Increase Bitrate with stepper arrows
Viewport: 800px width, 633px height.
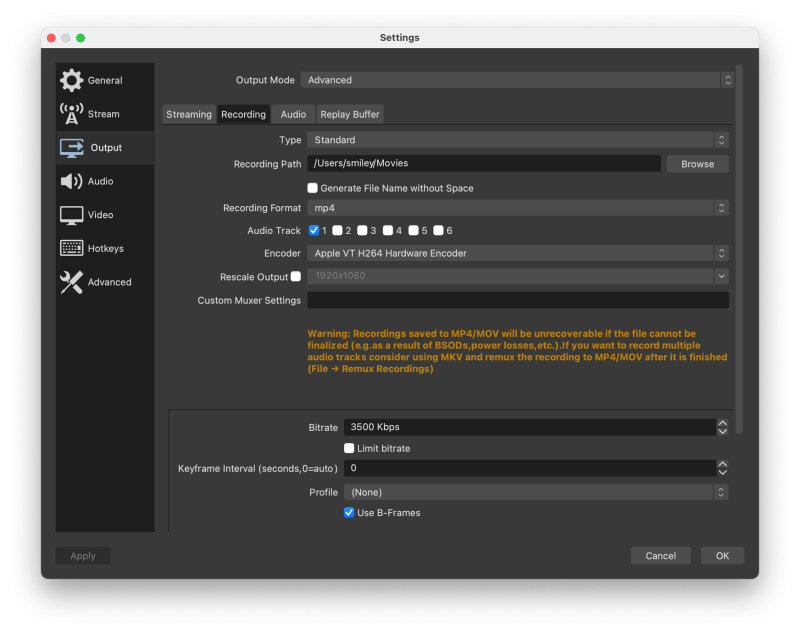coord(722,423)
